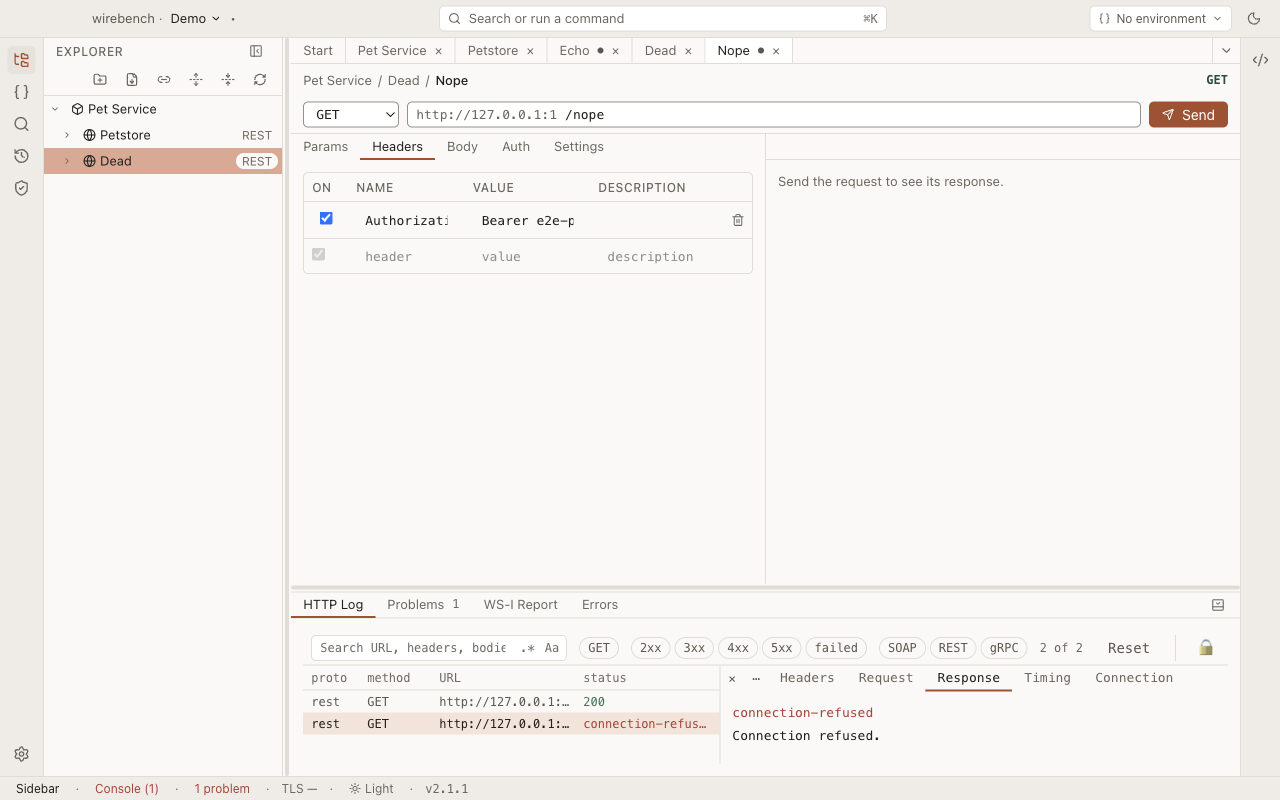
Task: Open the code snippet panel icon
Action: (x=1260, y=60)
